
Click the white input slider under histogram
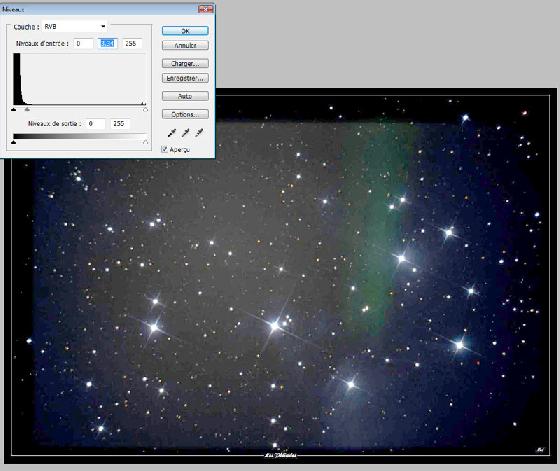[145, 110]
